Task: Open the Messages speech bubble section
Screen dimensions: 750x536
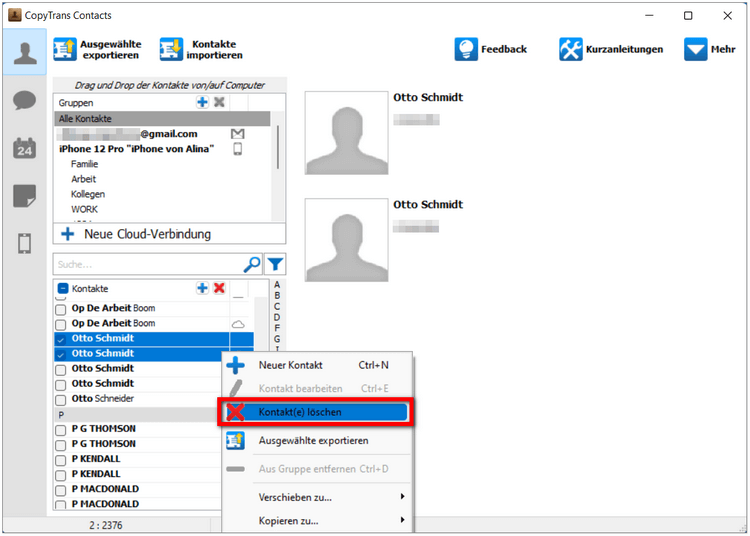Action: 24,100
